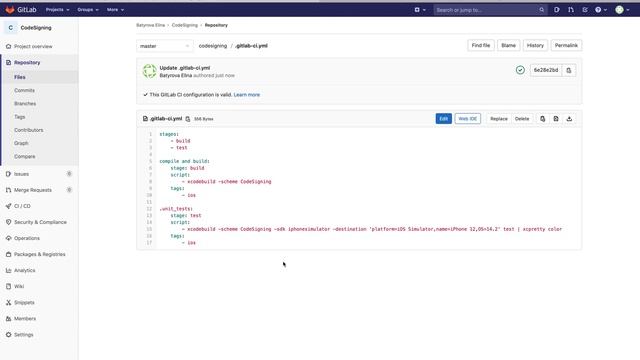Open the create new plus menu

tap(420, 10)
